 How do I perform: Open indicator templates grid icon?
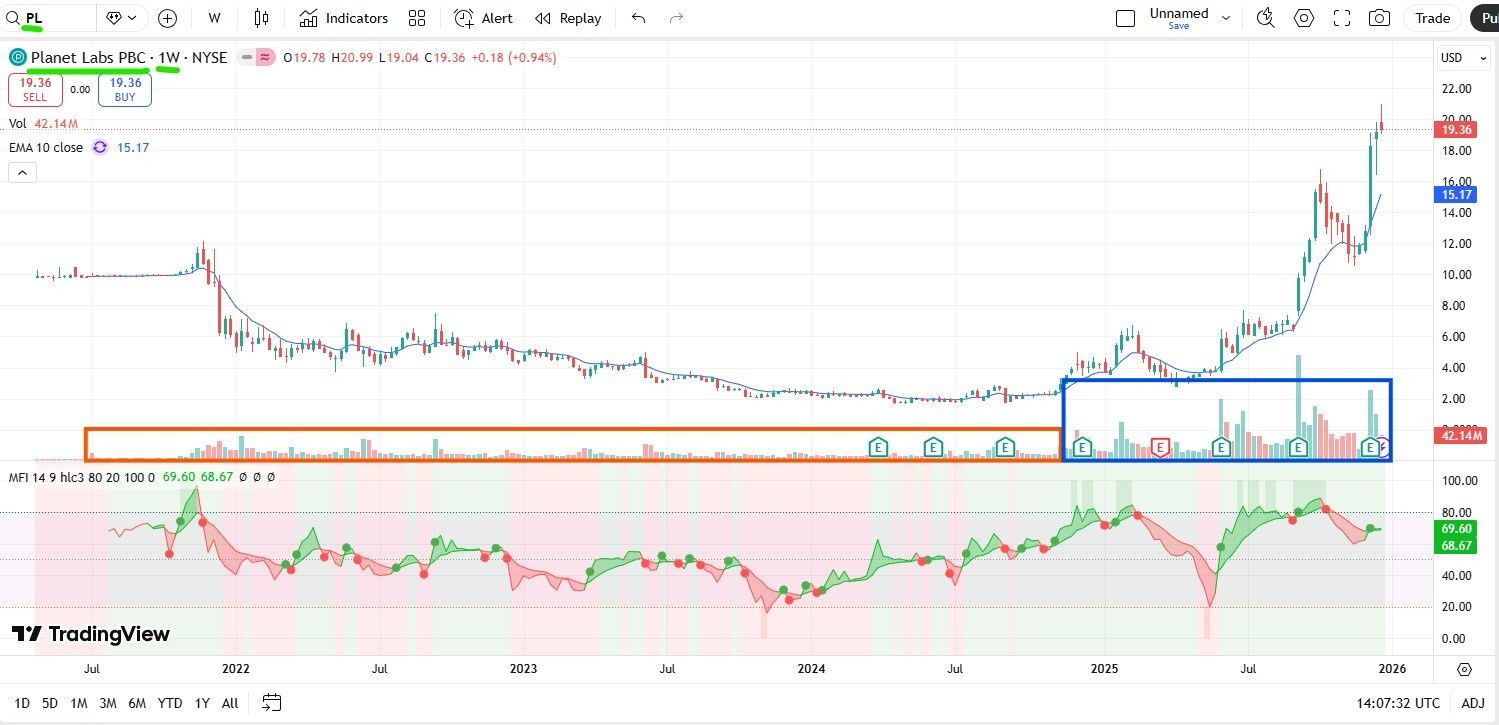[x=417, y=18]
